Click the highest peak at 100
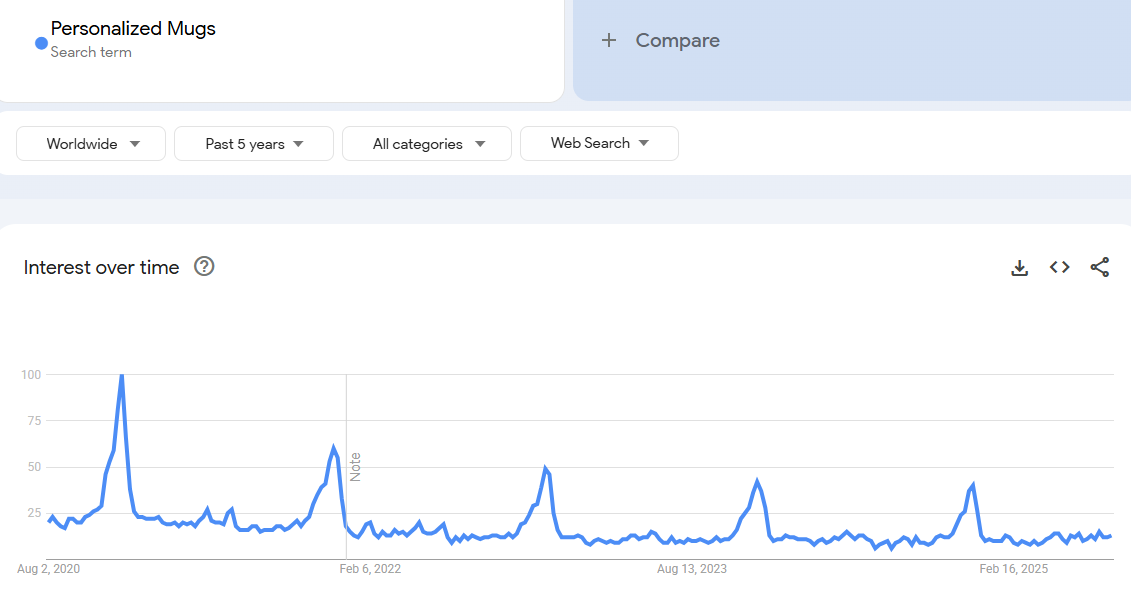This screenshot has width=1131, height=590. [121, 376]
